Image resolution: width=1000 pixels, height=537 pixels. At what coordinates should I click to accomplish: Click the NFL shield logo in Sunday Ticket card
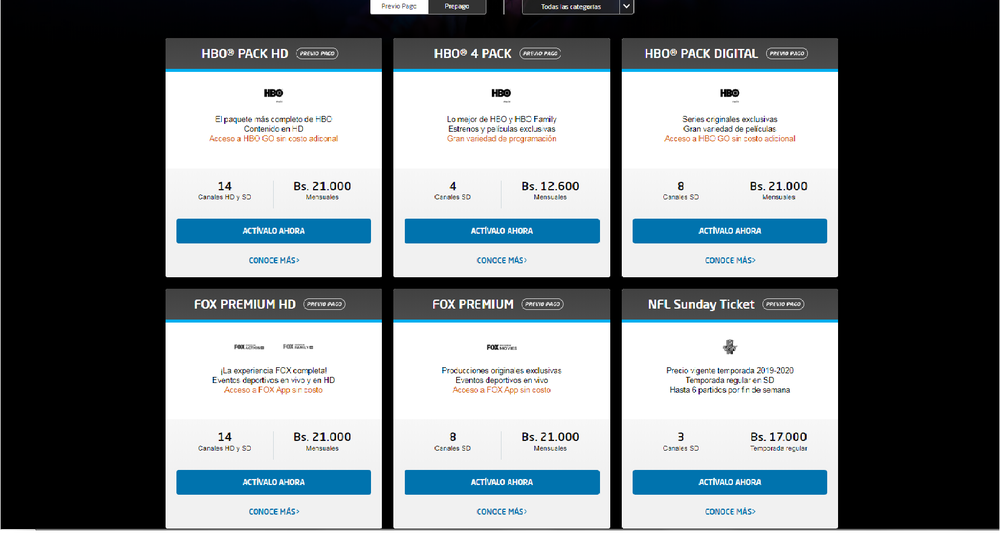[x=729, y=347]
